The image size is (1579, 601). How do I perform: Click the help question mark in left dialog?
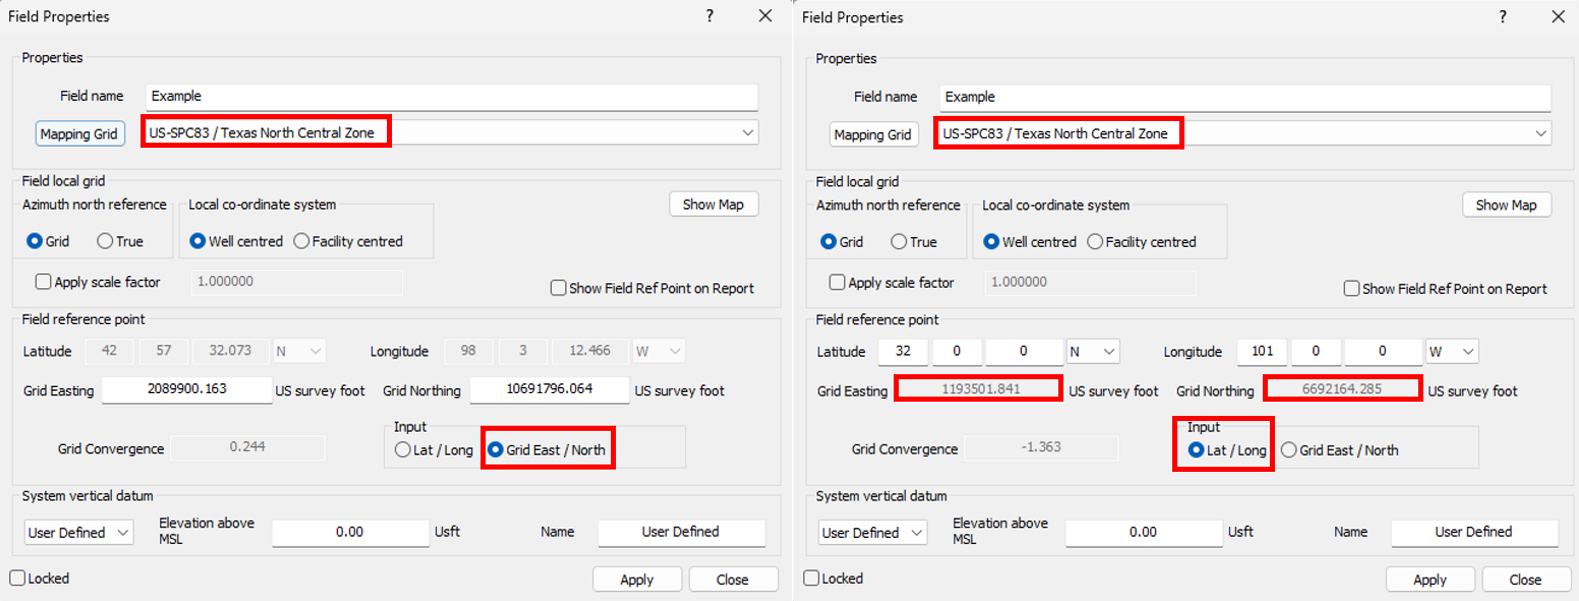tap(710, 16)
